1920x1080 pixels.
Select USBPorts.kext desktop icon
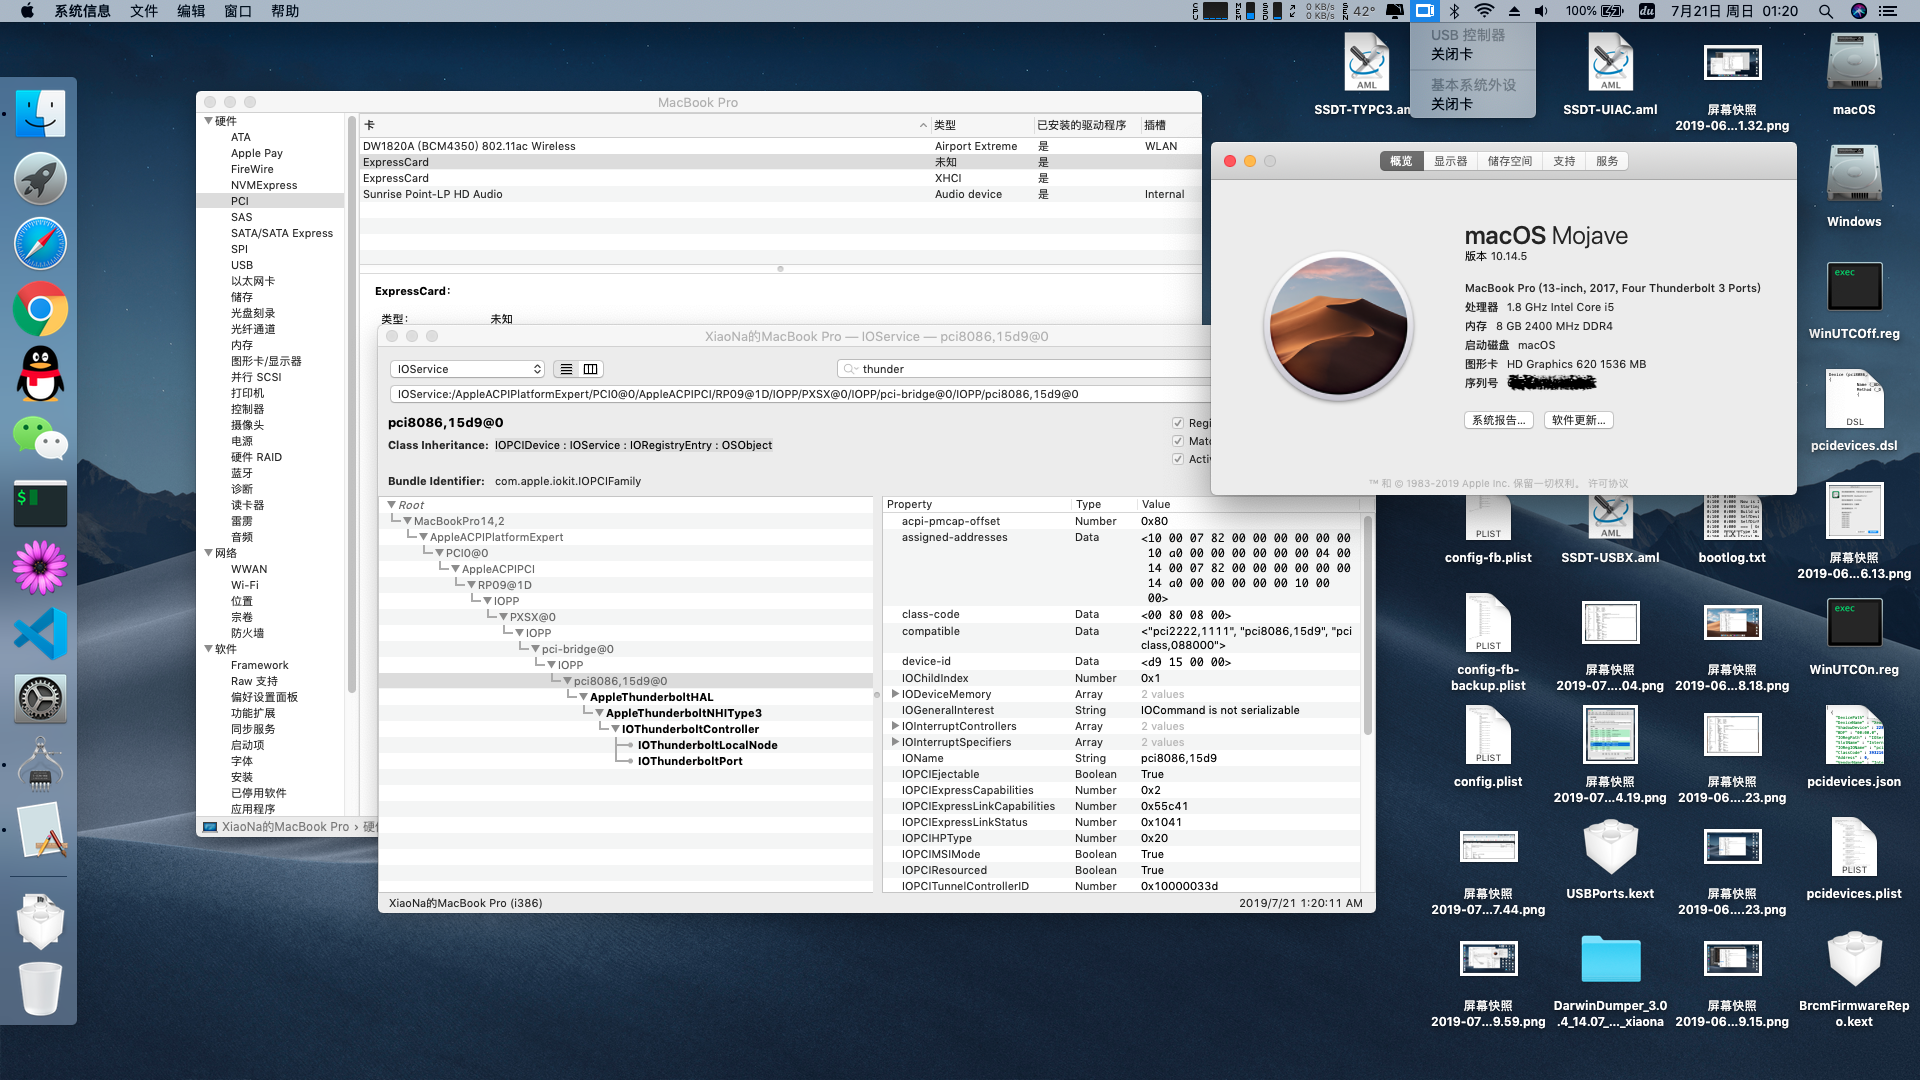point(1610,859)
